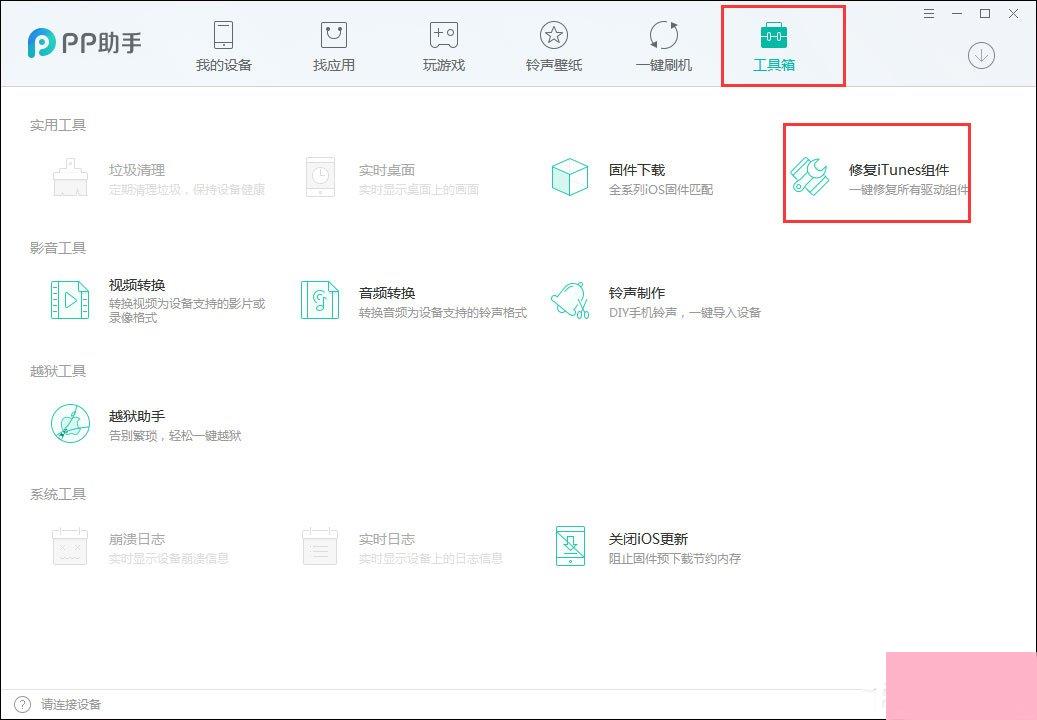This screenshot has height=720, width=1037.
Task: Click 全系列iOS固件匹配 description
Action: [x=661, y=190]
